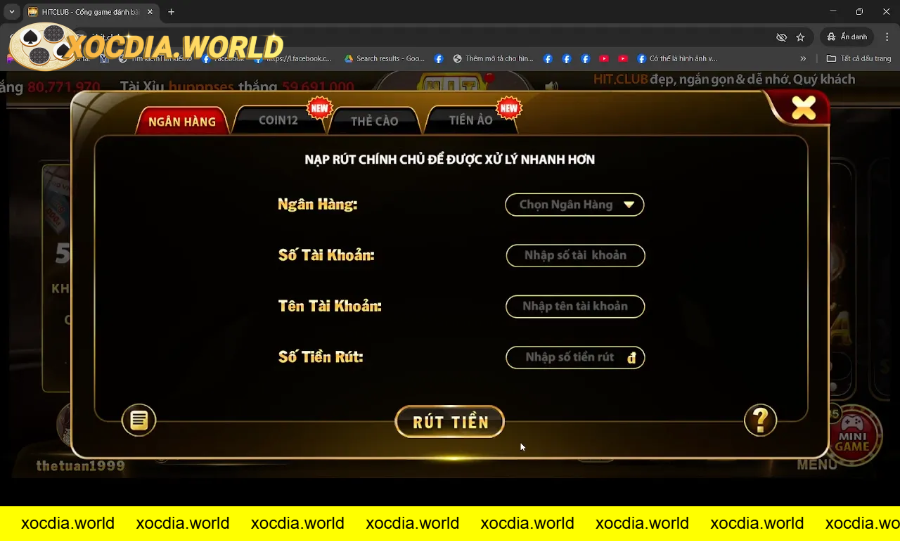The width and height of the screenshot is (900, 541).
Task: Open the MENU at the game's bottom
Action: click(x=816, y=464)
